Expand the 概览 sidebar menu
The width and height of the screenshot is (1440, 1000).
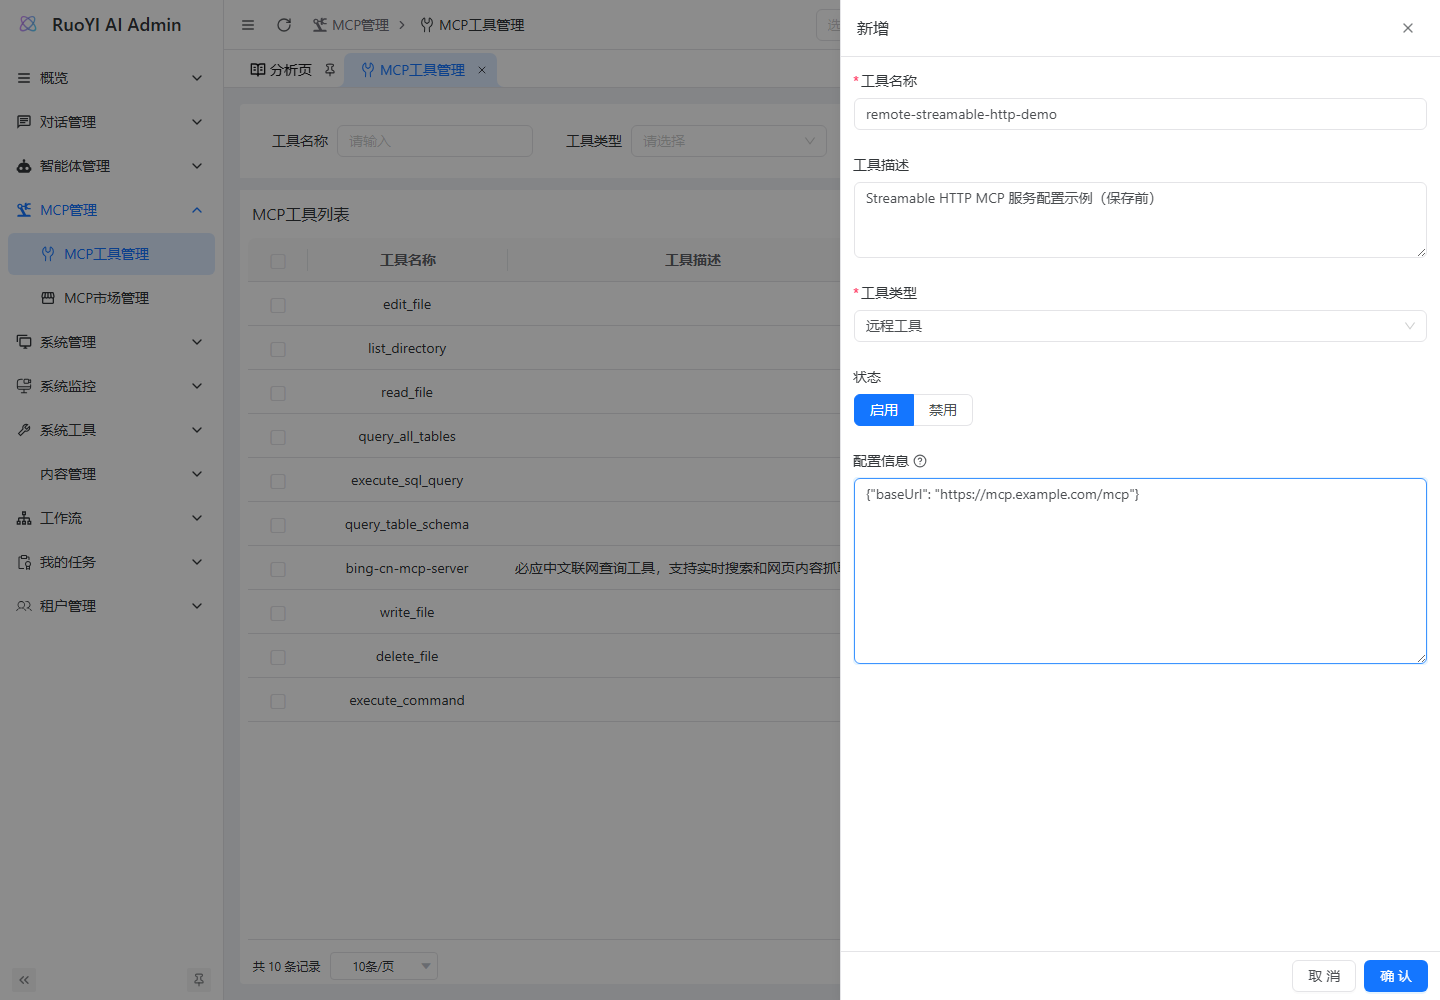(111, 78)
